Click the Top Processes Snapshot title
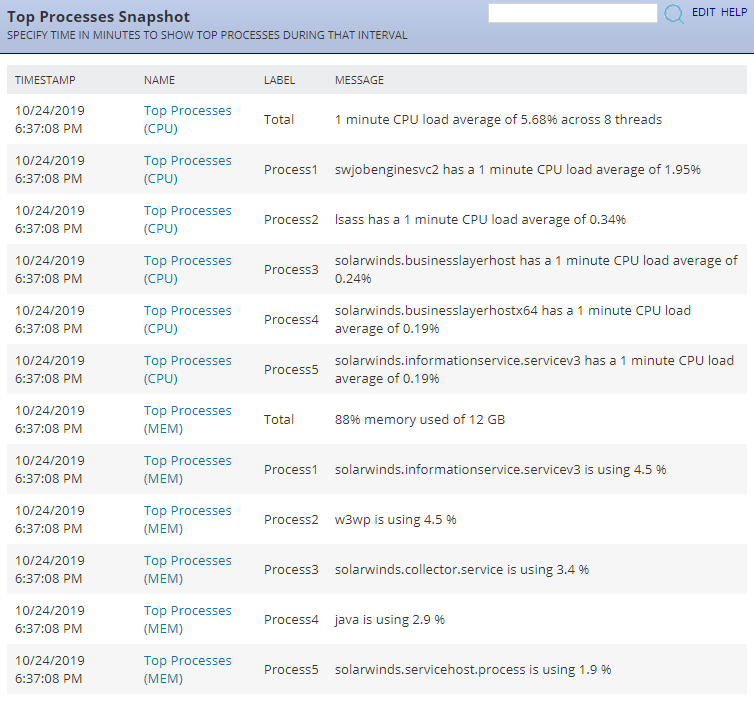Image resolution: width=754 pixels, height=702 pixels. [98, 17]
